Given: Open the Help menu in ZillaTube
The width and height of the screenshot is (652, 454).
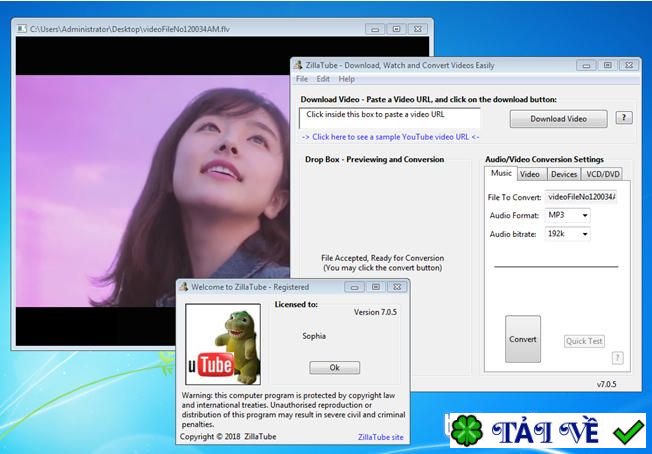Looking at the screenshot, I should click(x=346, y=79).
